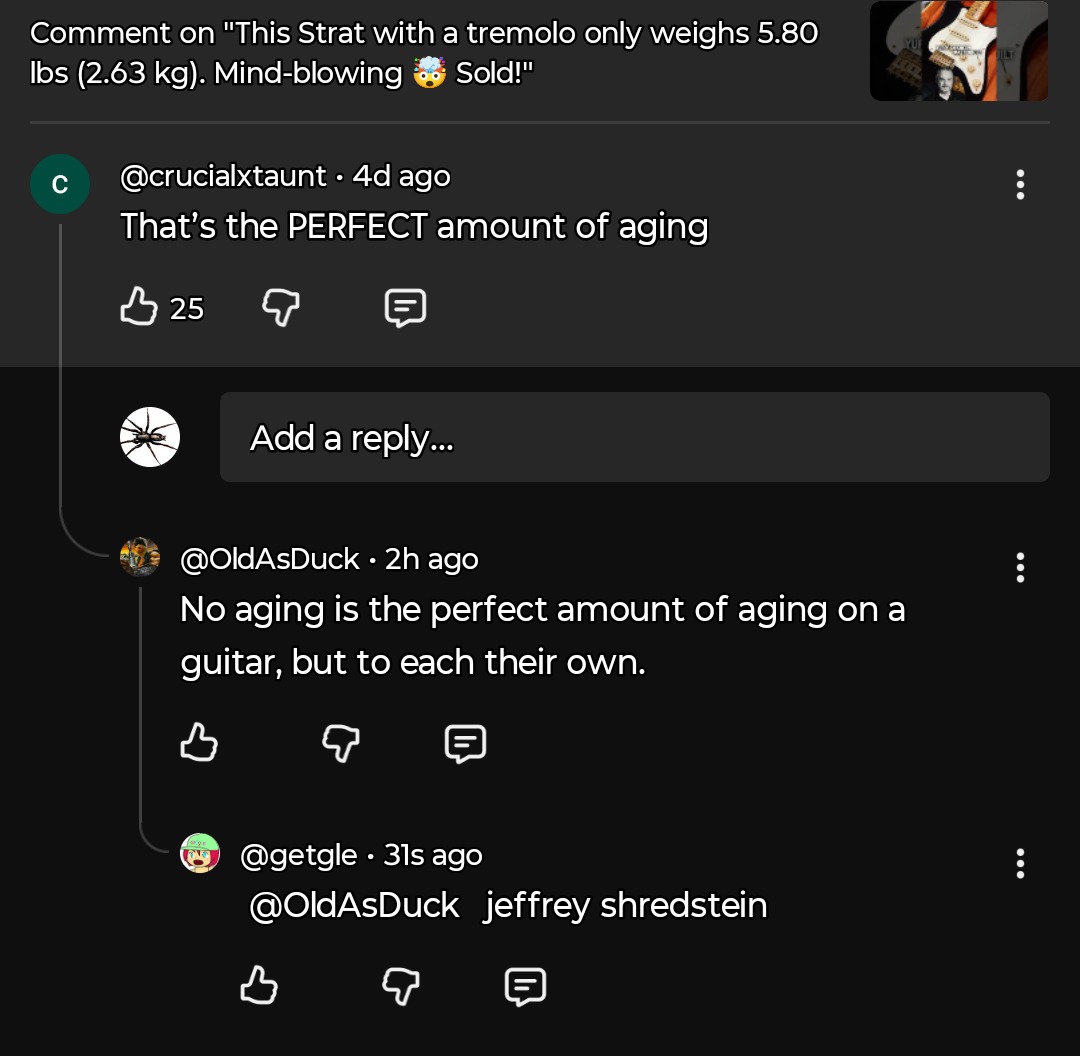This screenshot has height=1056, width=1080.
Task: Dislike the @crucialxtaunt comment
Action: point(280,307)
